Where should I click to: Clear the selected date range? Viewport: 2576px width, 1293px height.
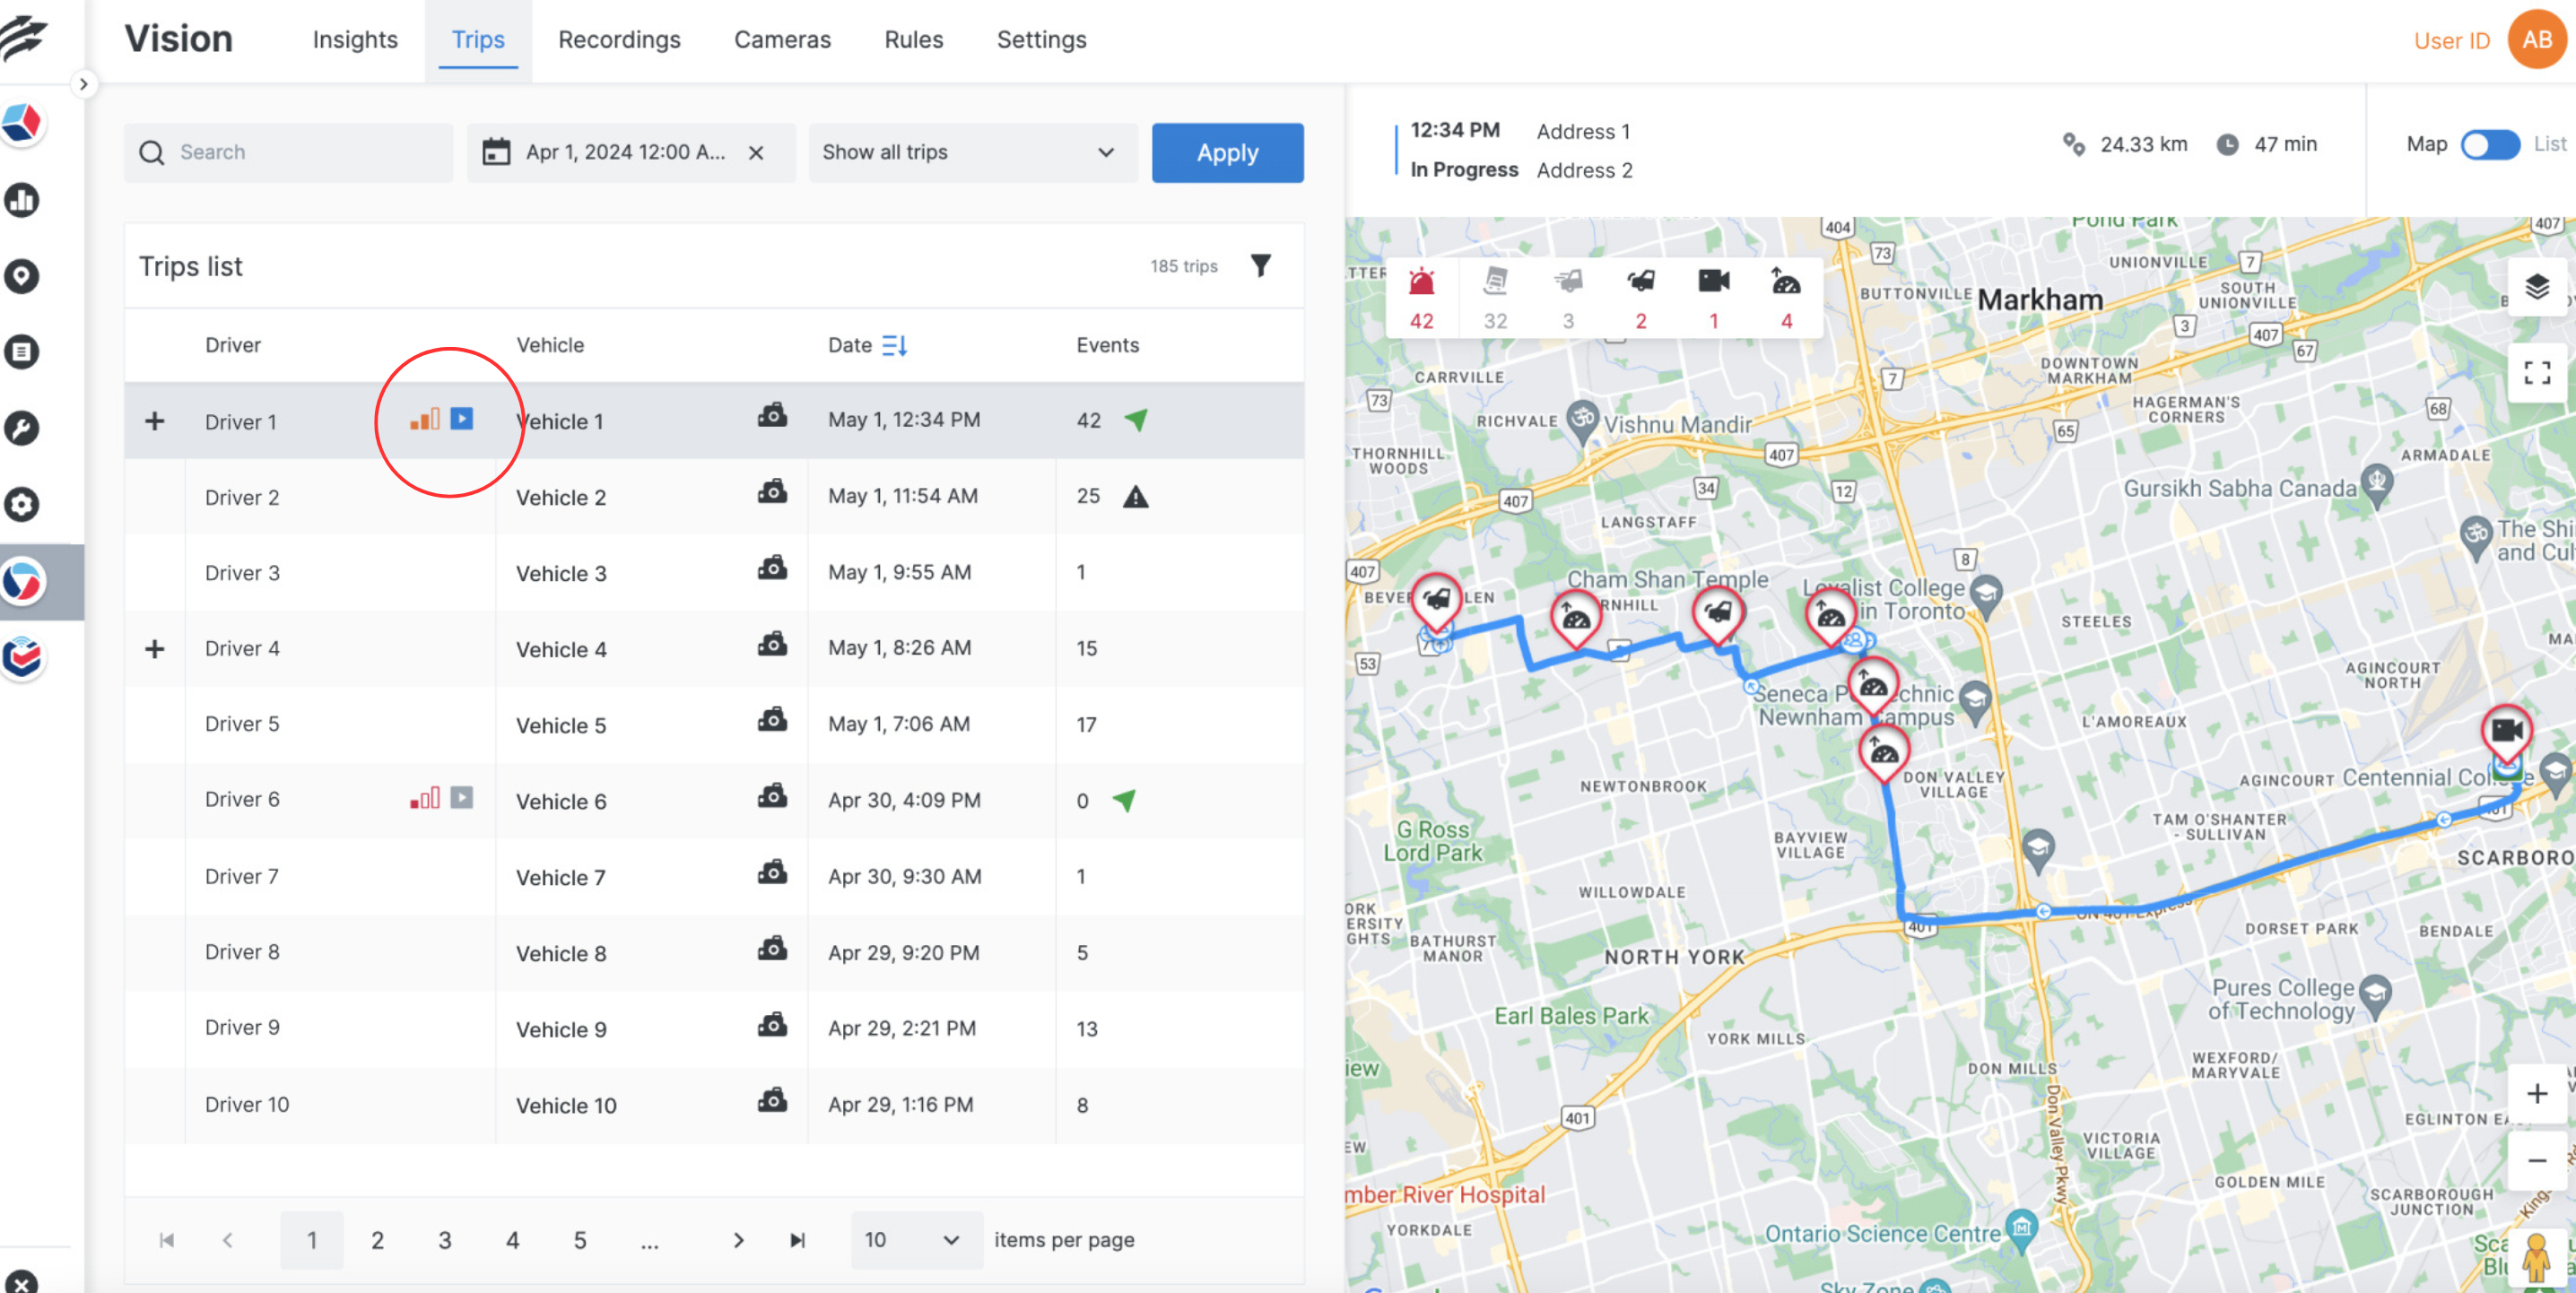[x=756, y=153]
